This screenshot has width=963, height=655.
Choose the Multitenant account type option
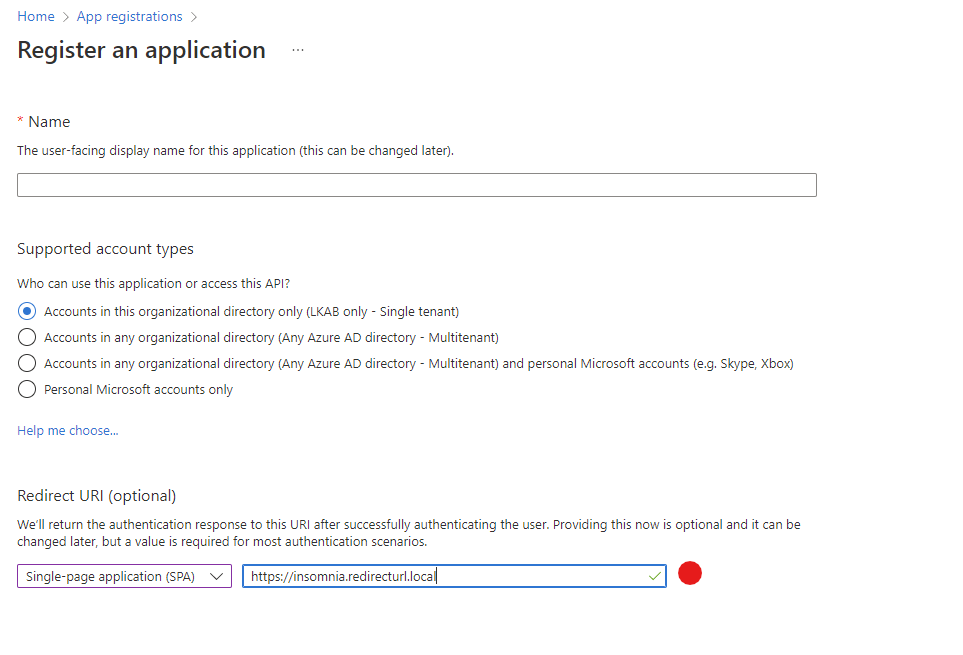point(27,337)
